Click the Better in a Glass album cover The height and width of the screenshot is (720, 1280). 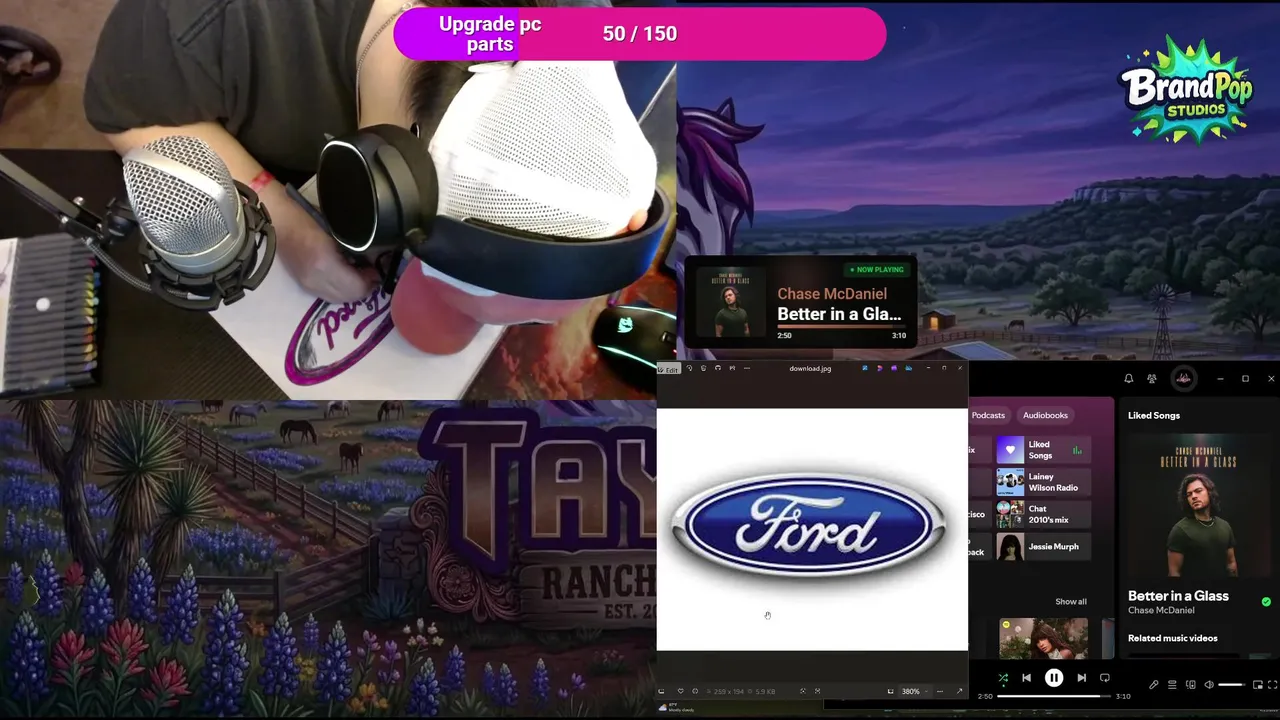tap(1199, 505)
